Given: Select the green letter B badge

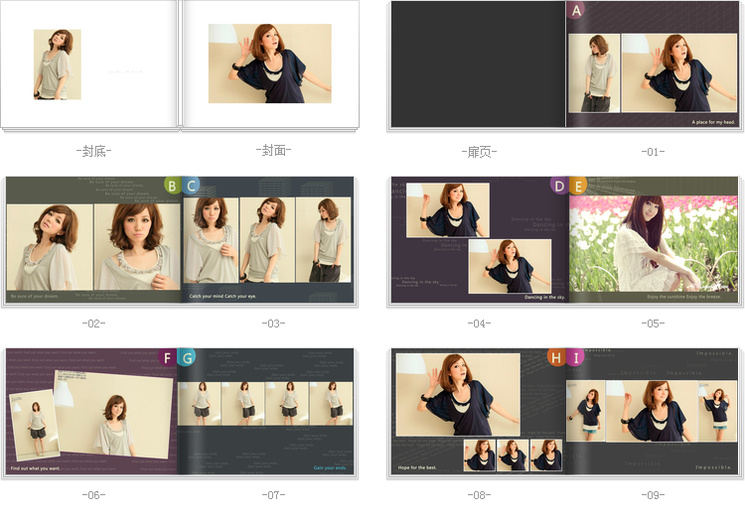Looking at the screenshot, I should point(172,185).
